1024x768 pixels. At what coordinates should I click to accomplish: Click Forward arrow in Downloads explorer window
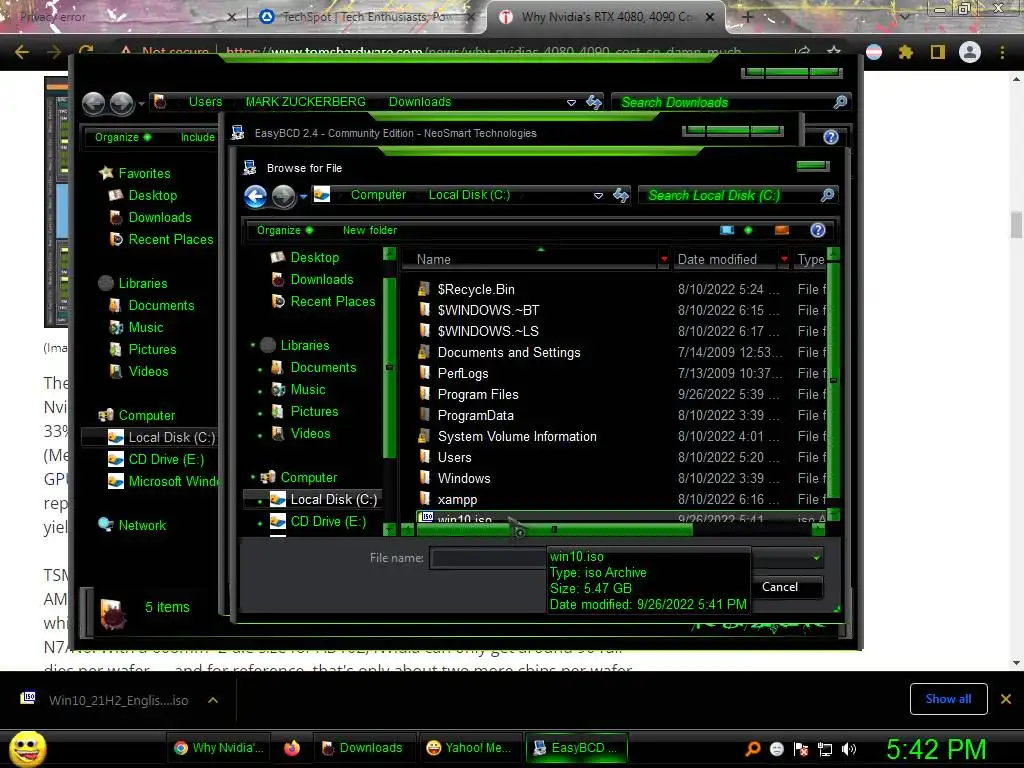click(121, 103)
